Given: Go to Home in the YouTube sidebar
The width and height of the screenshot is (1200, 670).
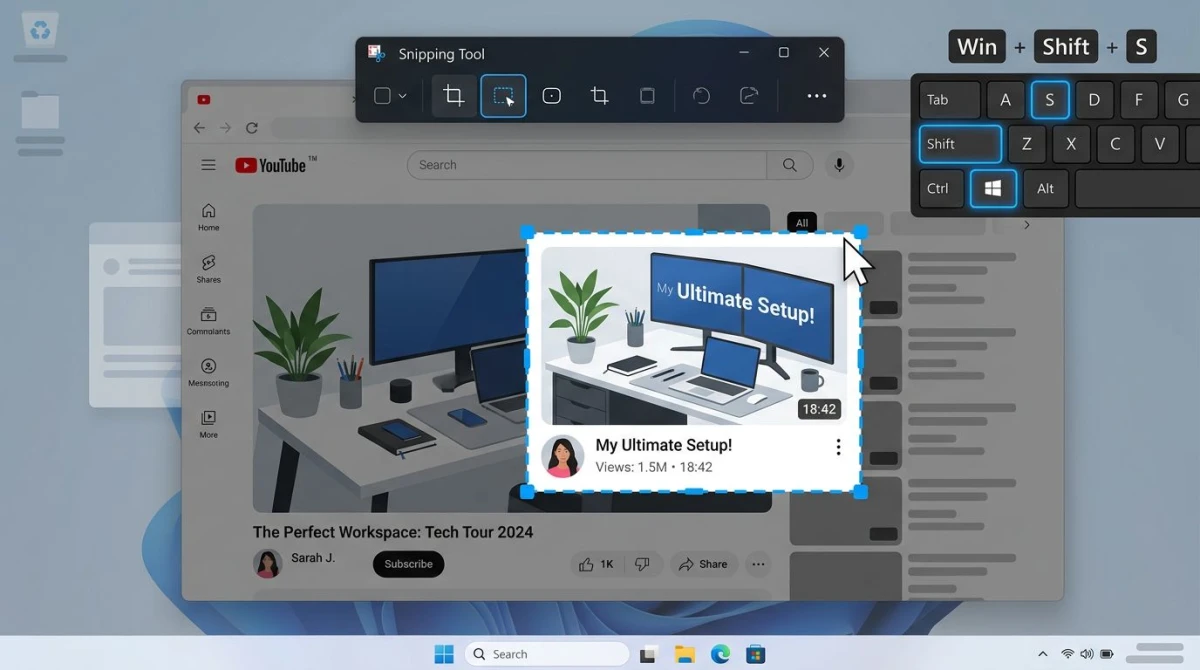Looking at the screenshot, I should tap(208, 216).
